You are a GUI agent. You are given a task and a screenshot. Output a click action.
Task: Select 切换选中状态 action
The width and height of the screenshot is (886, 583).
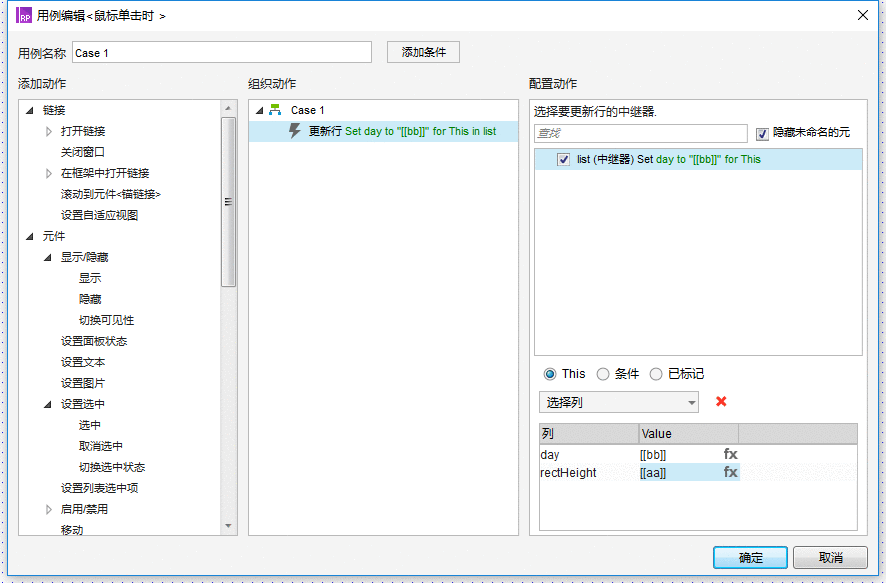pyautogui.click(x=112, y=467)
